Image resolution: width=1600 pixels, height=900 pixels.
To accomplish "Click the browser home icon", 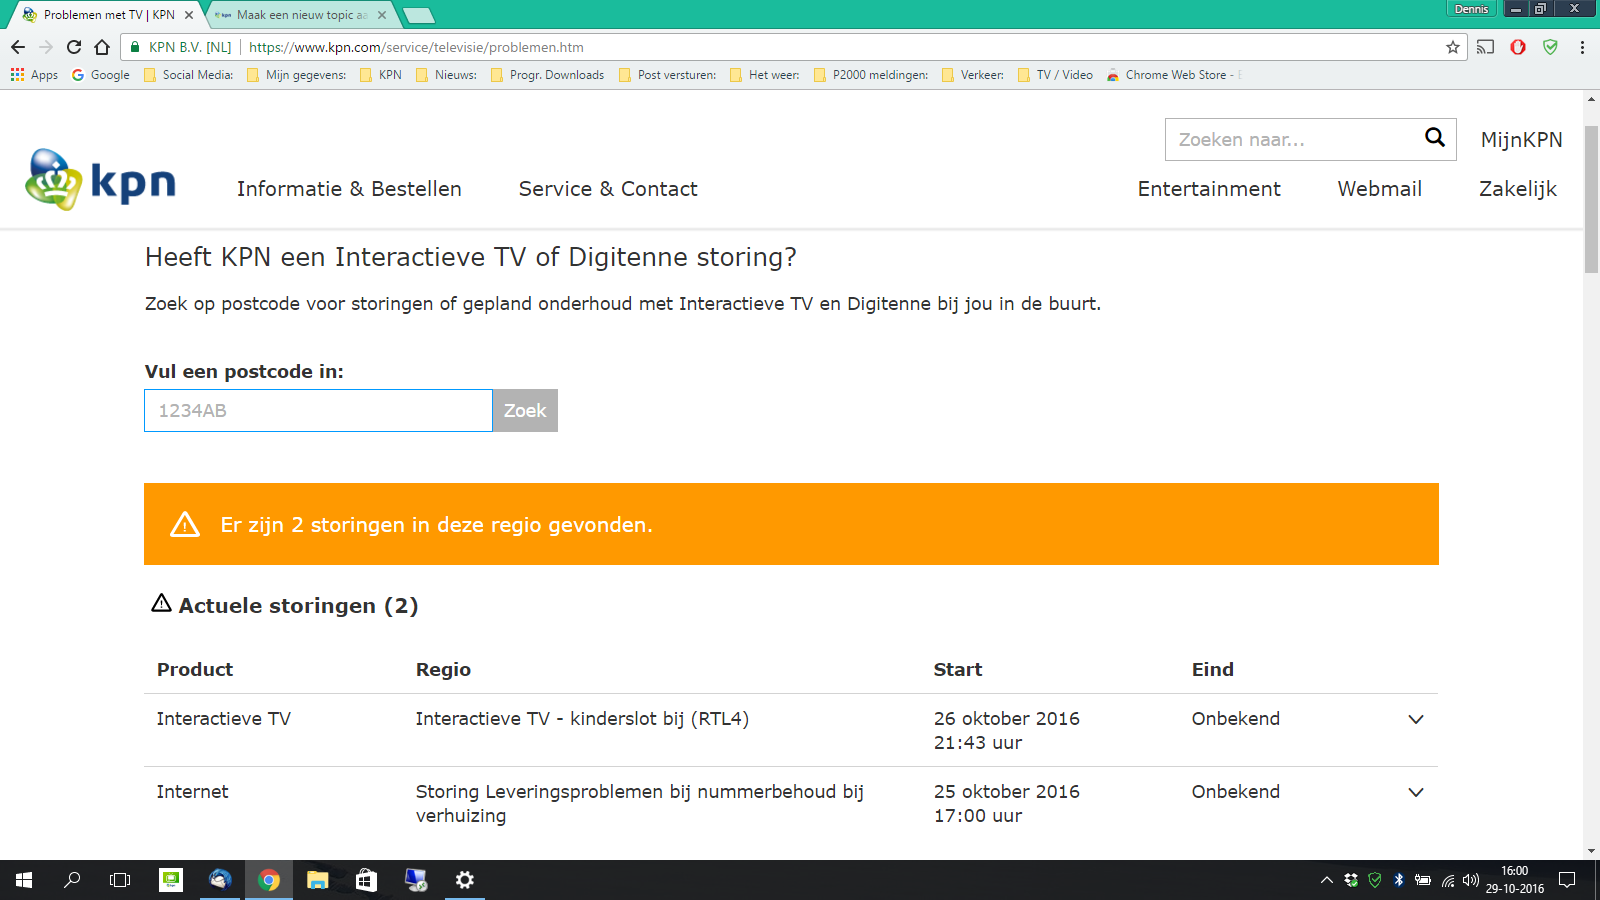I will coord(102,47).
